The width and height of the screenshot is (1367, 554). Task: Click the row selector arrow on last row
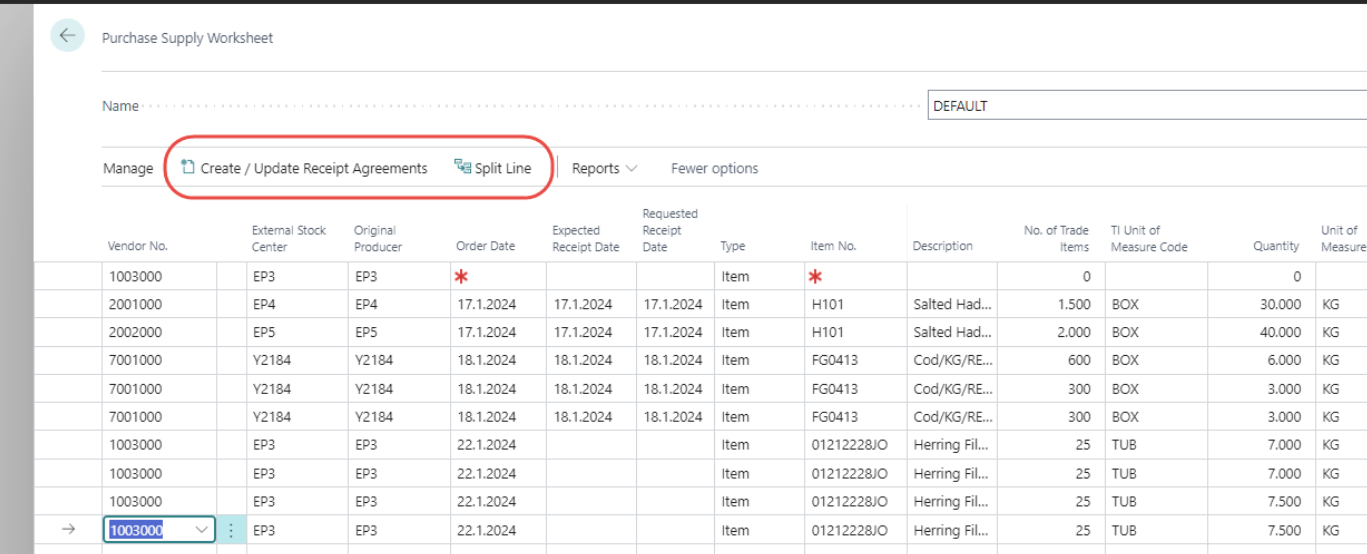point(68,530)
